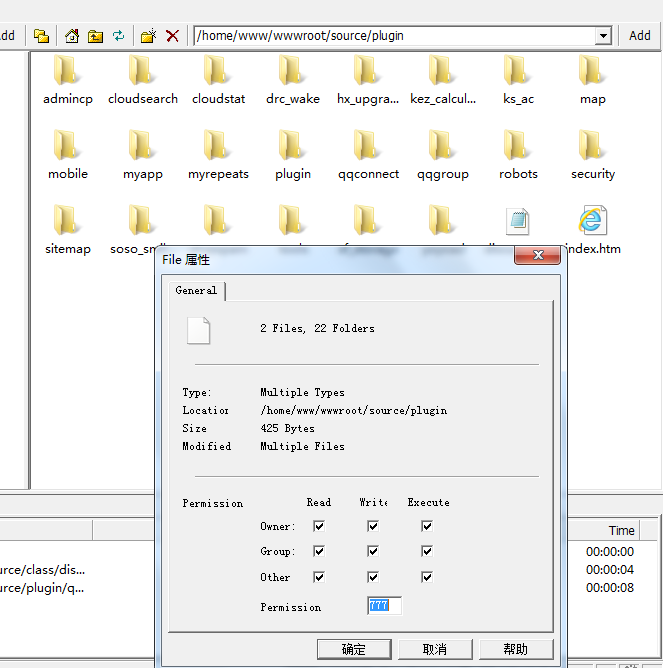Go up one folder level icon
This screenshot has height=668, width=663.
95,36
